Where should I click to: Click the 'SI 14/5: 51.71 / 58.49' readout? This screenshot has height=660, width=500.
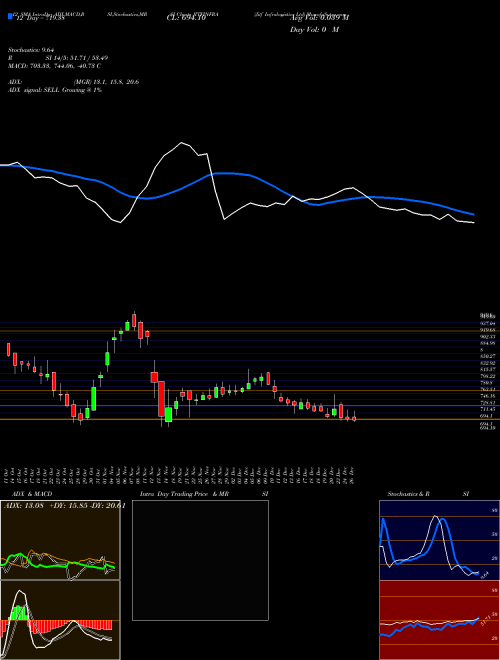pos(77,58)
